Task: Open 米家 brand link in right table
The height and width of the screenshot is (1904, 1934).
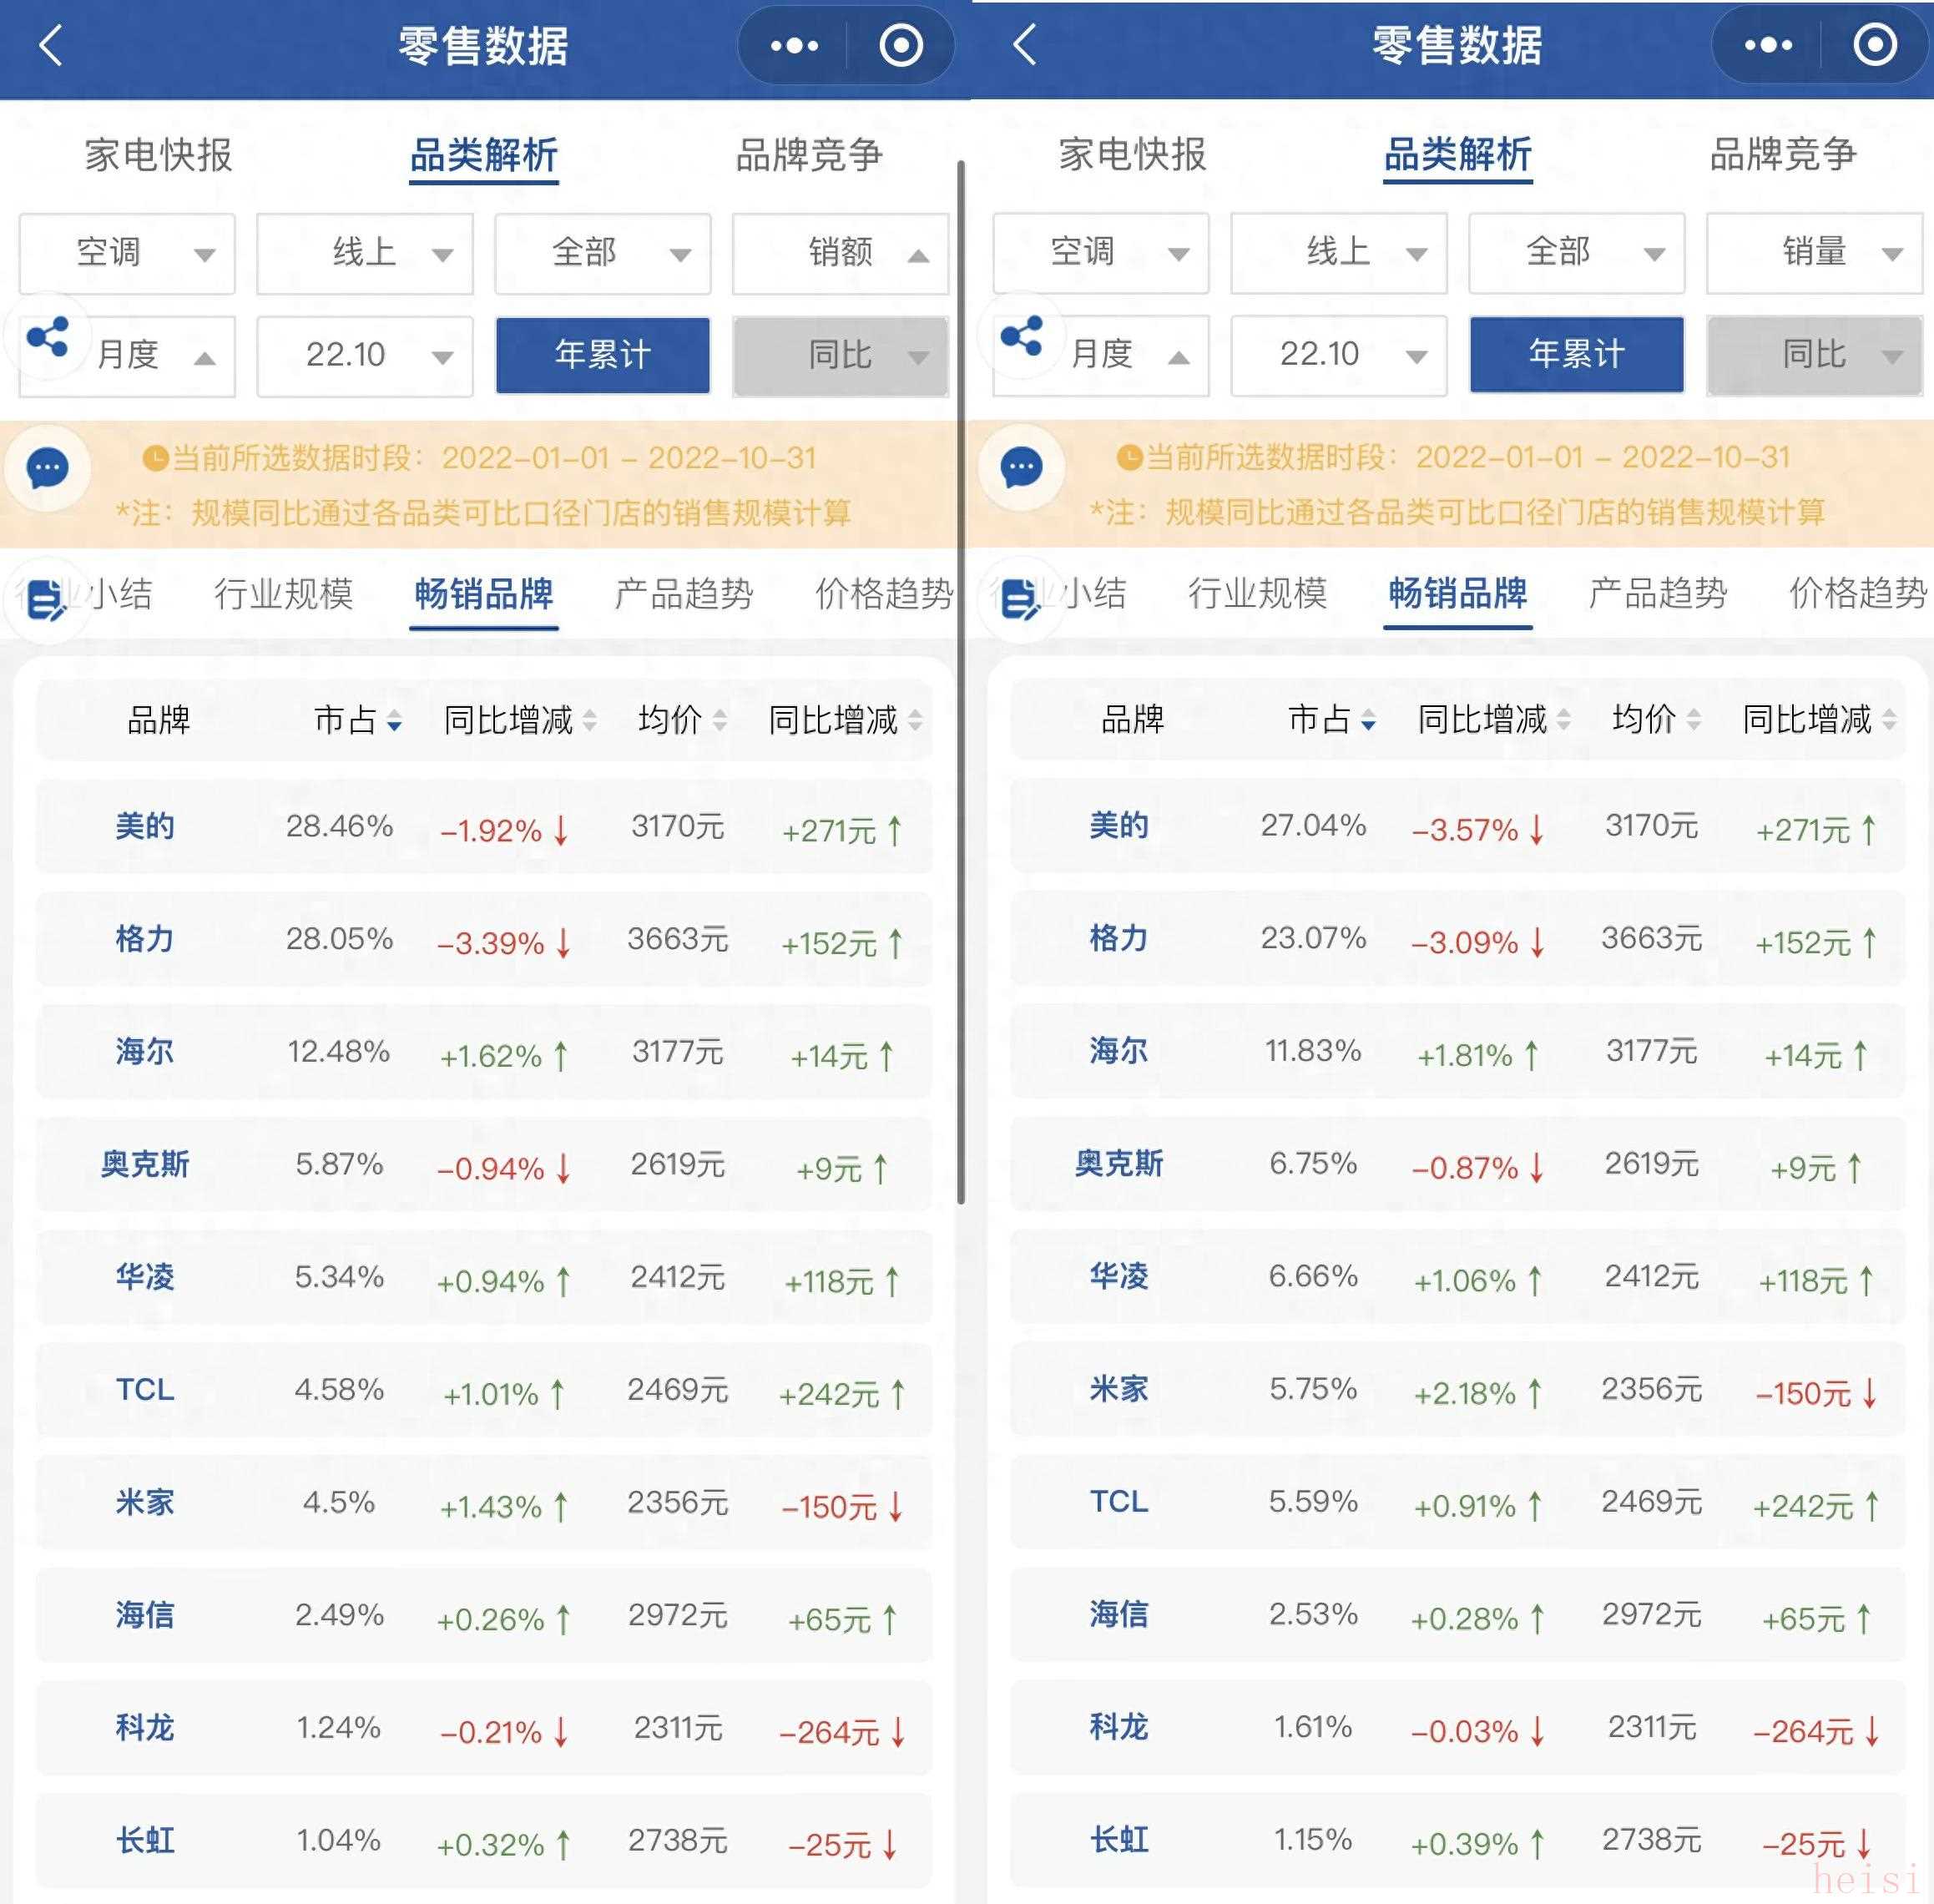Action: 1119,1389
